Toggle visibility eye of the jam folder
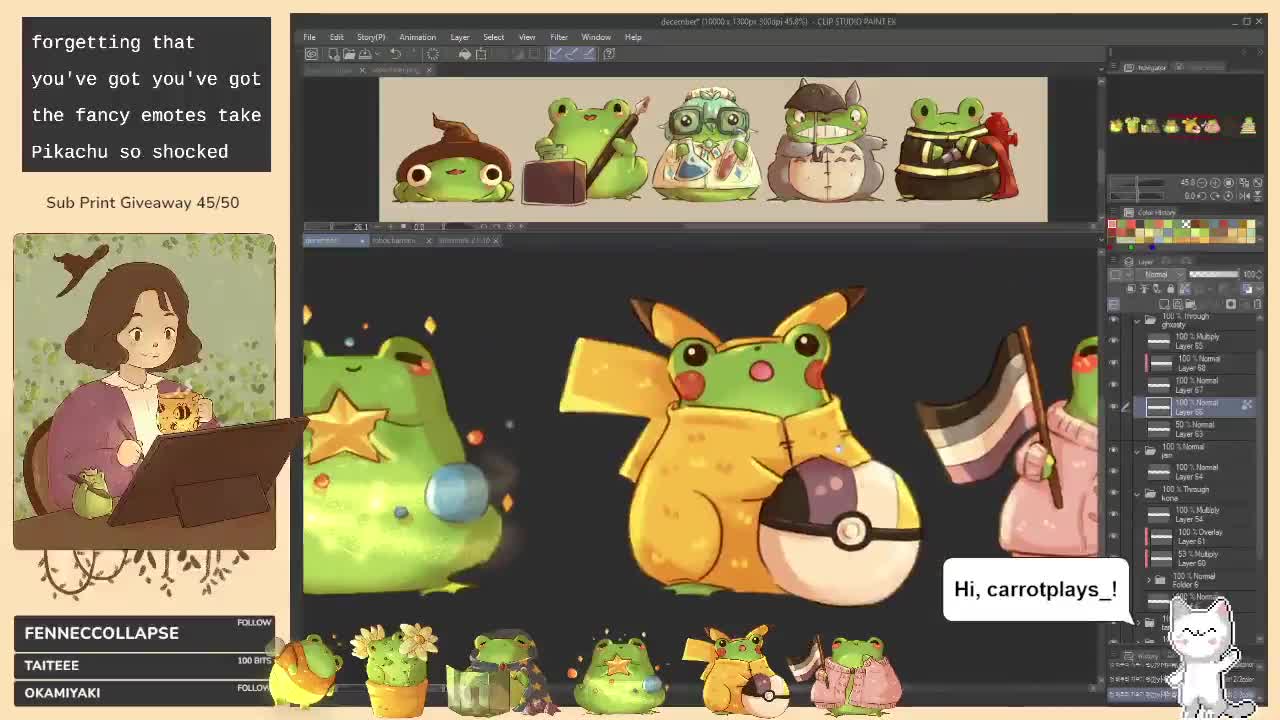The height and width of the screenshot is (720, 1280). [x=1114, y=450]
